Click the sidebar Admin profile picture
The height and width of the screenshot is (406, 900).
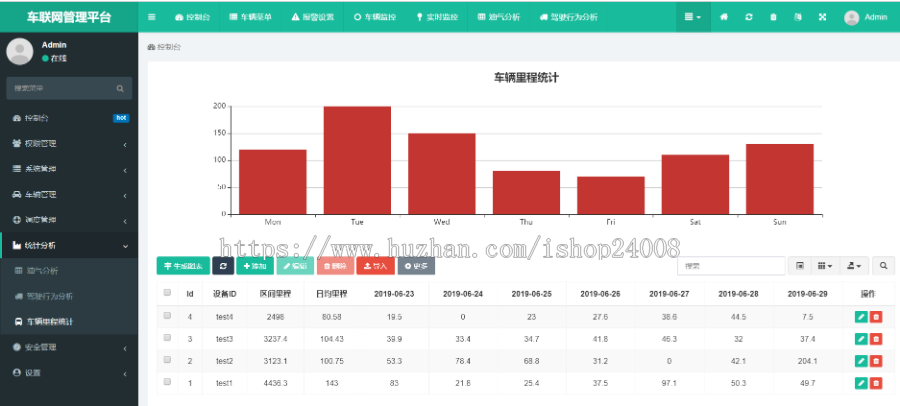pos(20,51)
